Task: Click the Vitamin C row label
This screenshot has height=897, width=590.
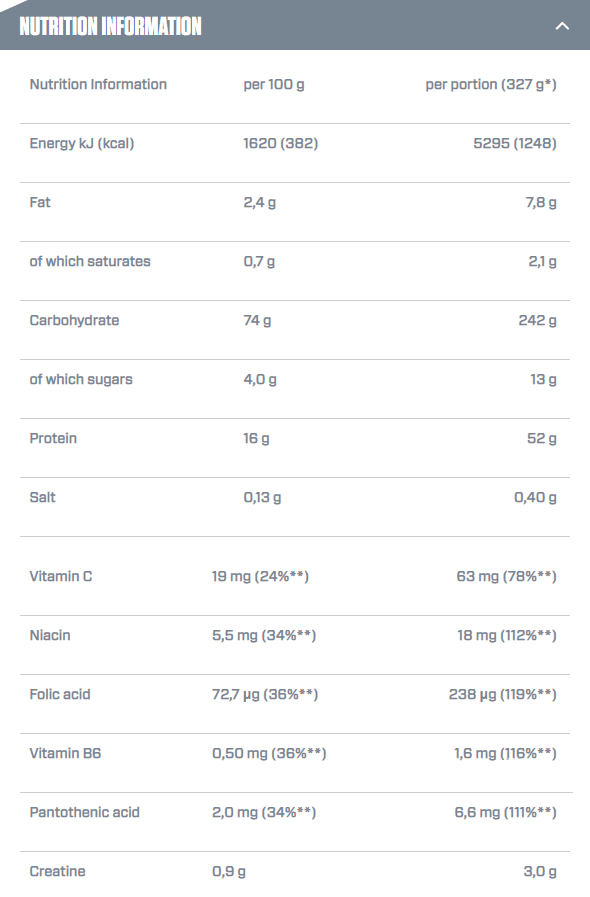Action: tap(61, 576)
